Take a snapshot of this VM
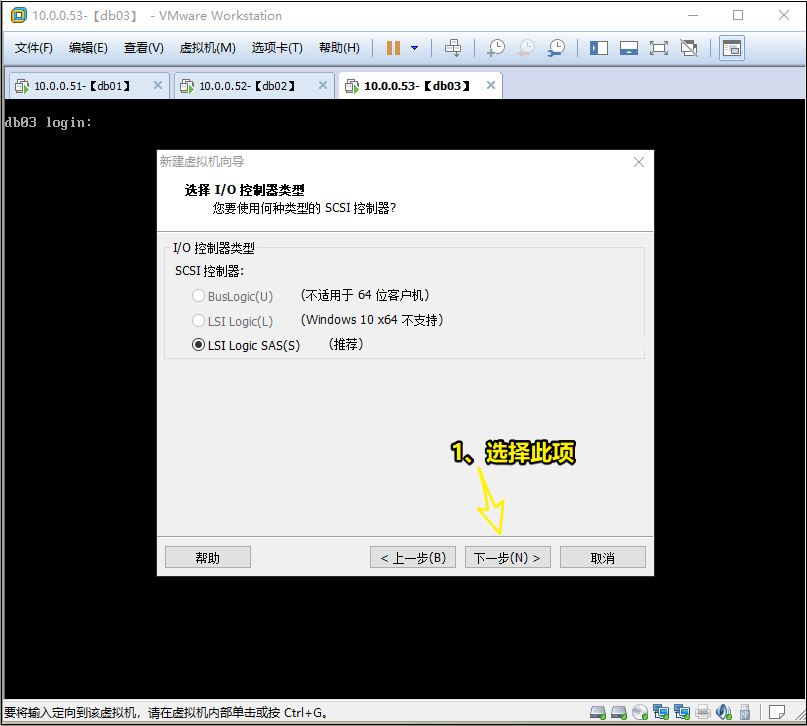Screen dimensions: 807x726 pos(496,48)
